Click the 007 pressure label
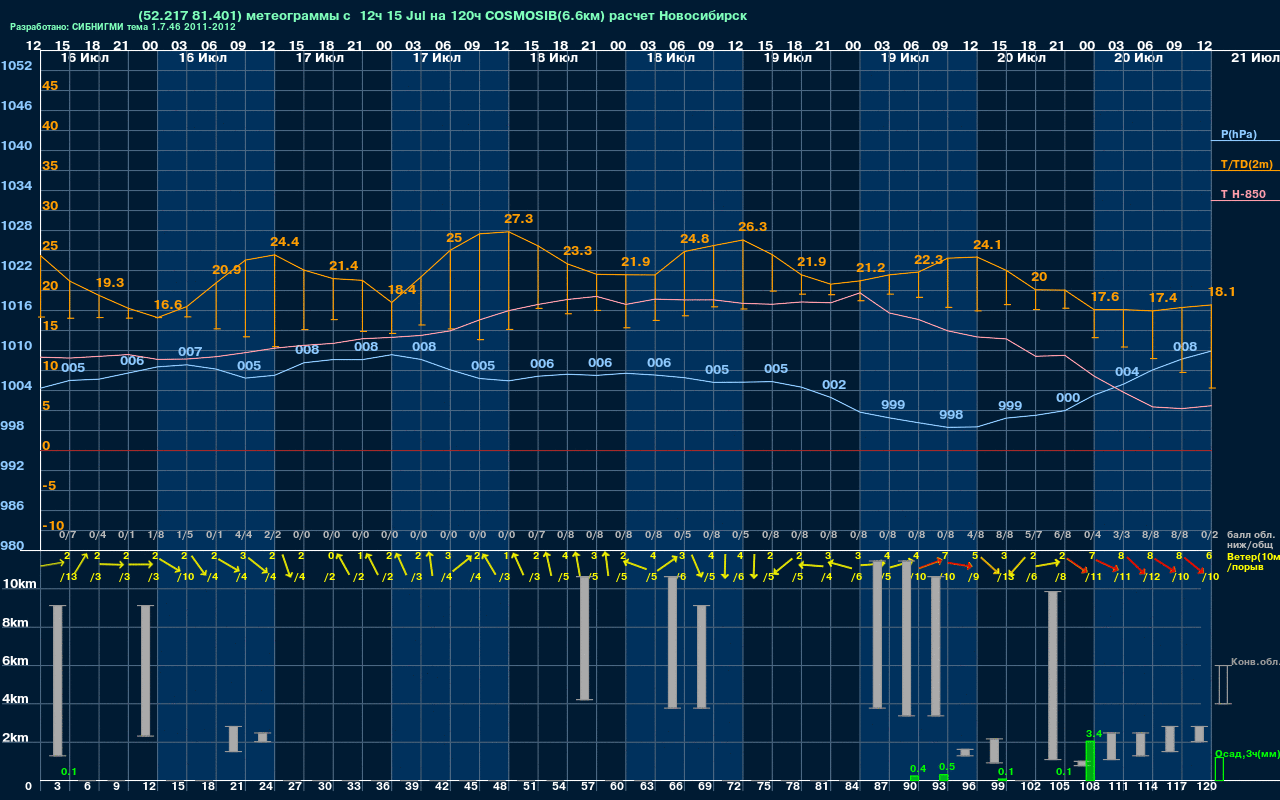The width and height of the screenshot is (1280, 800). (x=190, y=352)
